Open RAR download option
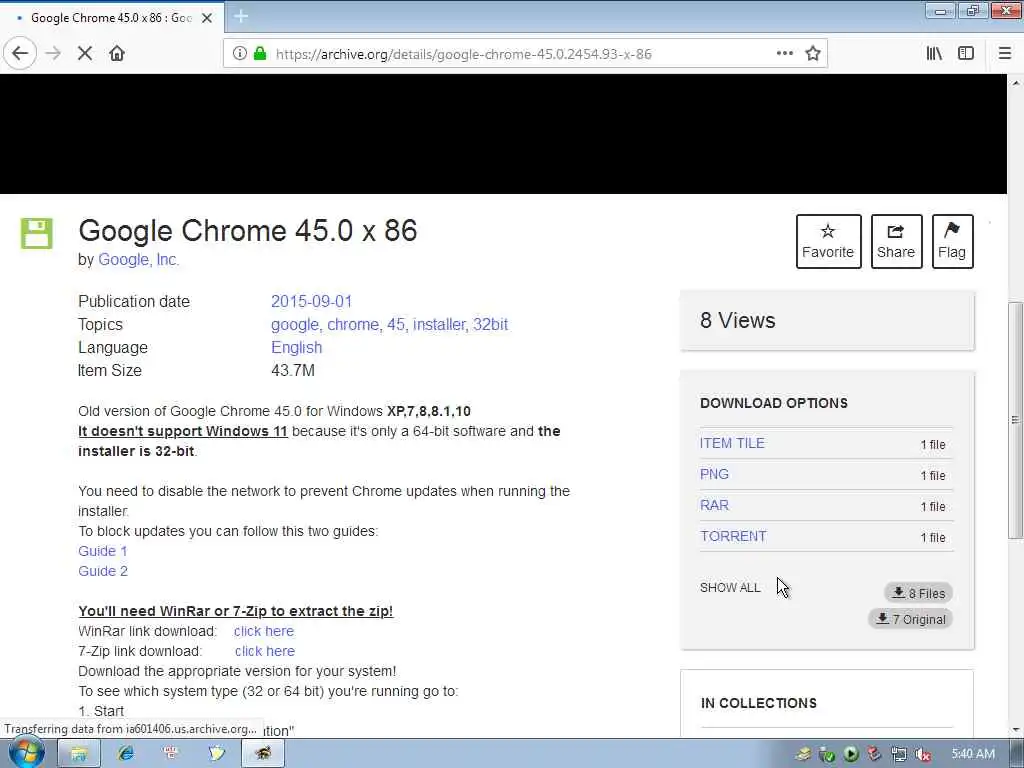The image size is (1024, 768). (x=714, y=505)
